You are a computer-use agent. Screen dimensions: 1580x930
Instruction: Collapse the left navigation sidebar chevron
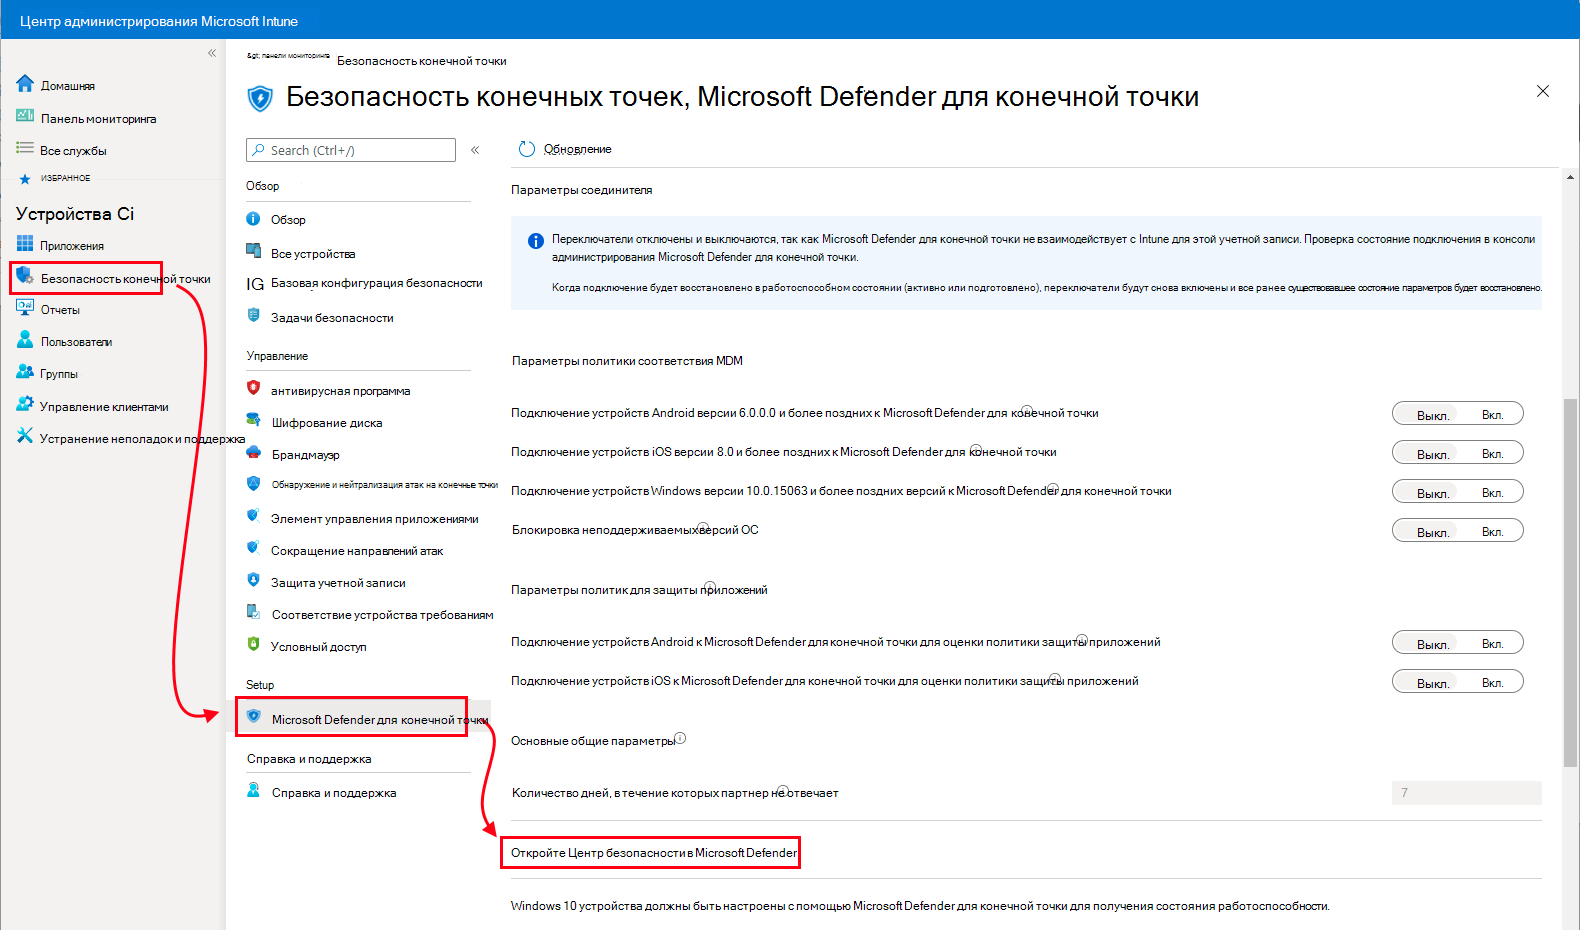(x=212, y=53)
